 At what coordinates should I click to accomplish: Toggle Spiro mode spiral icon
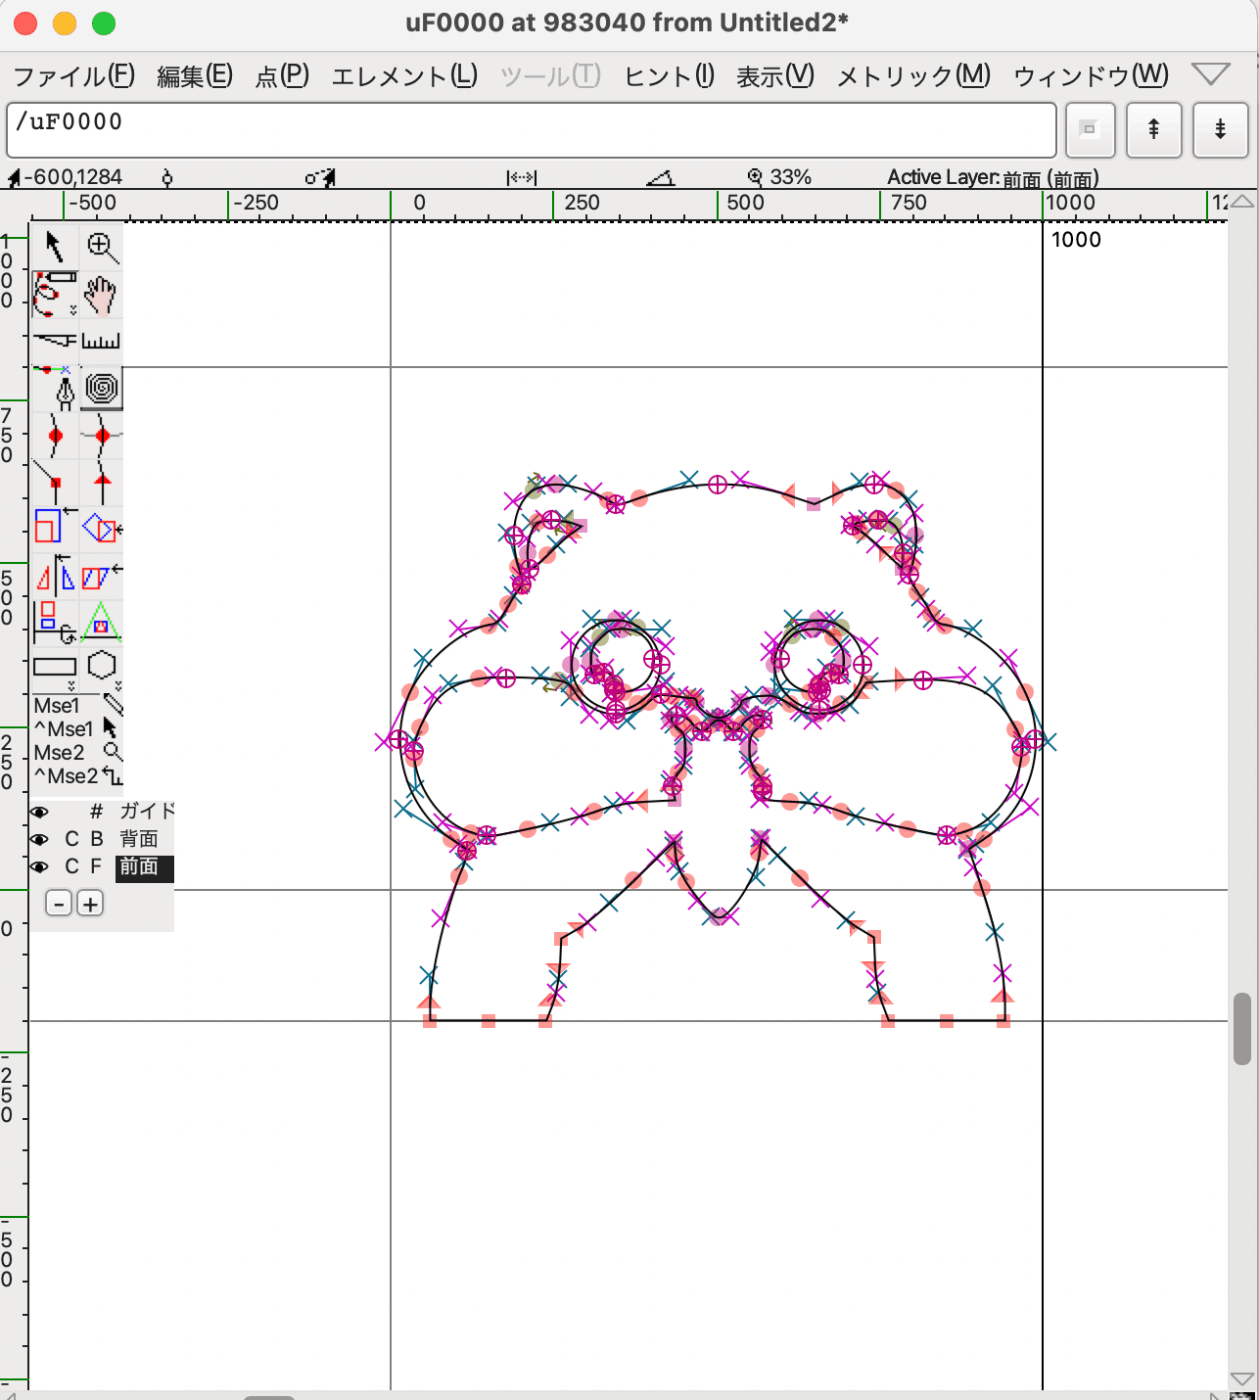[101, 388]
